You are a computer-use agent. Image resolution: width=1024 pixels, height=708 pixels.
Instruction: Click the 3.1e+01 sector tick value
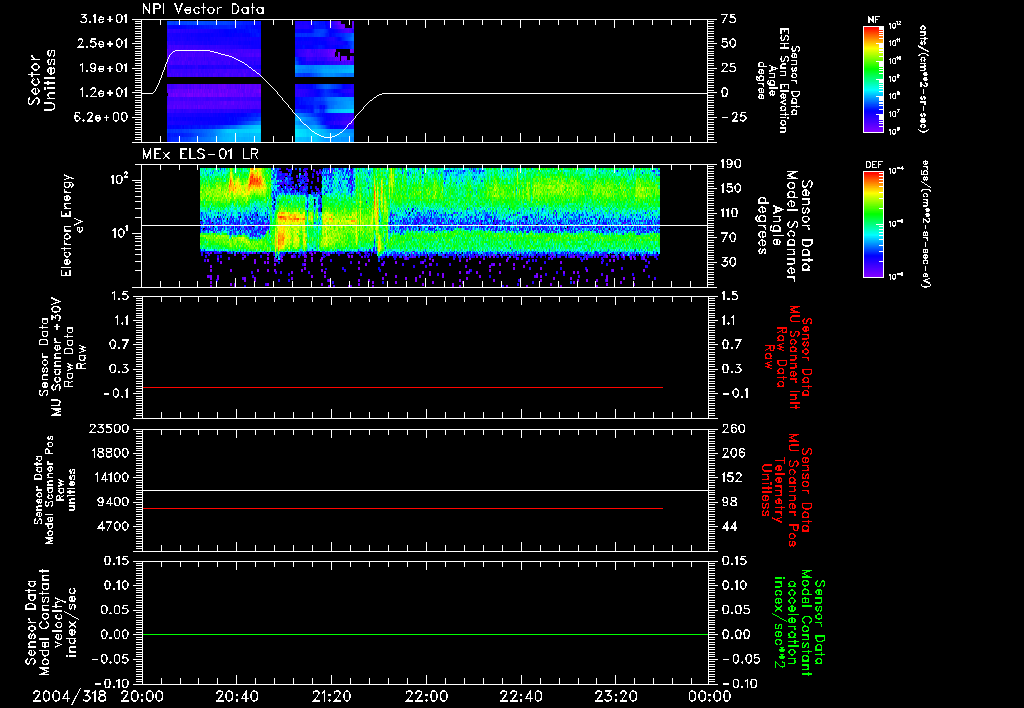pos(105,19)
